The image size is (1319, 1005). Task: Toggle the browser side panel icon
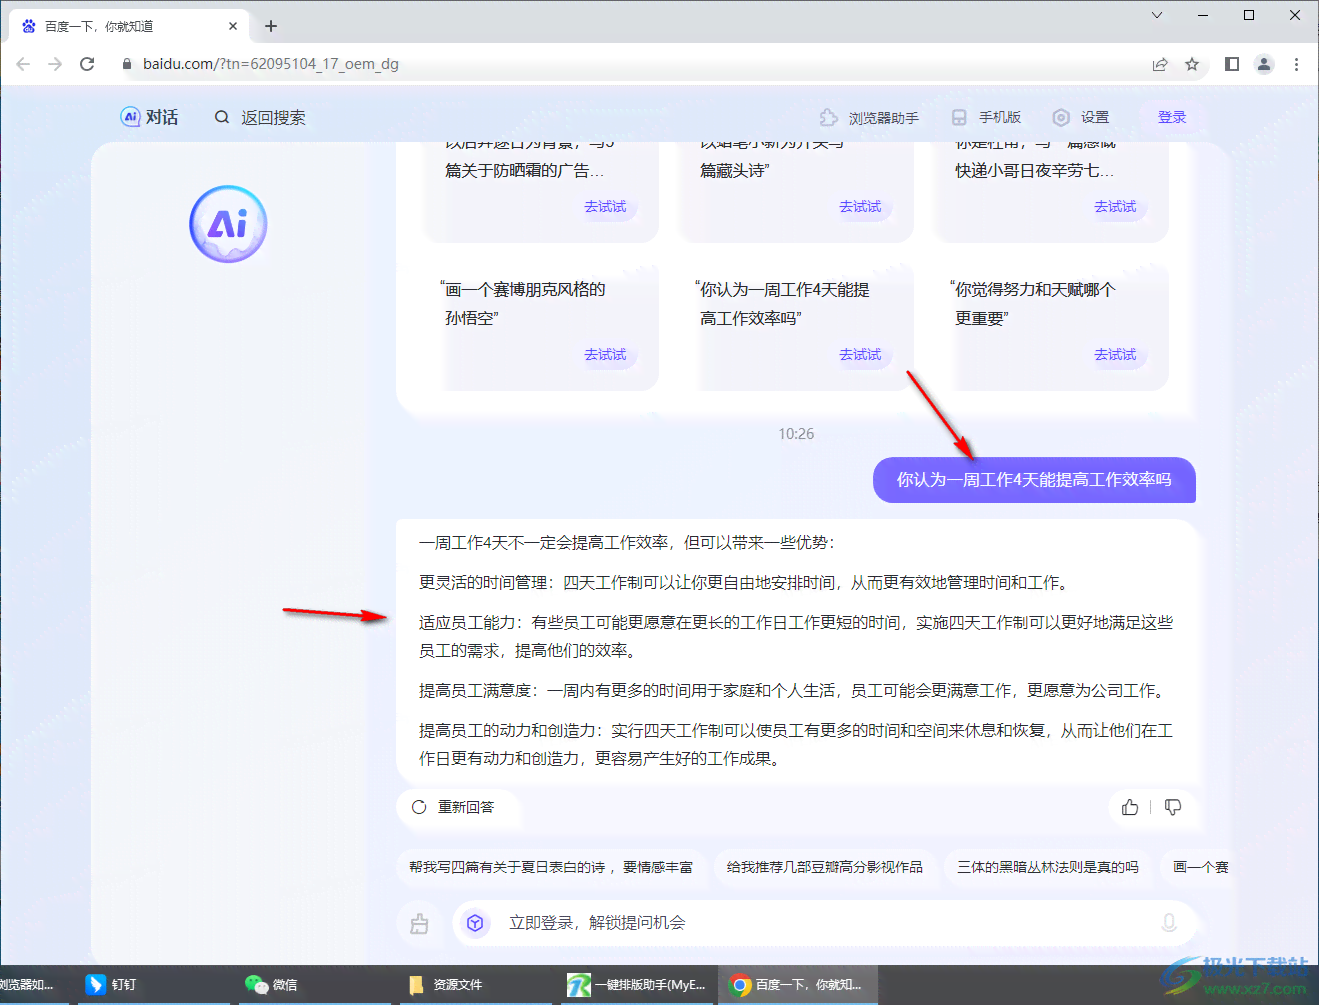click(x=1232, y=64)
